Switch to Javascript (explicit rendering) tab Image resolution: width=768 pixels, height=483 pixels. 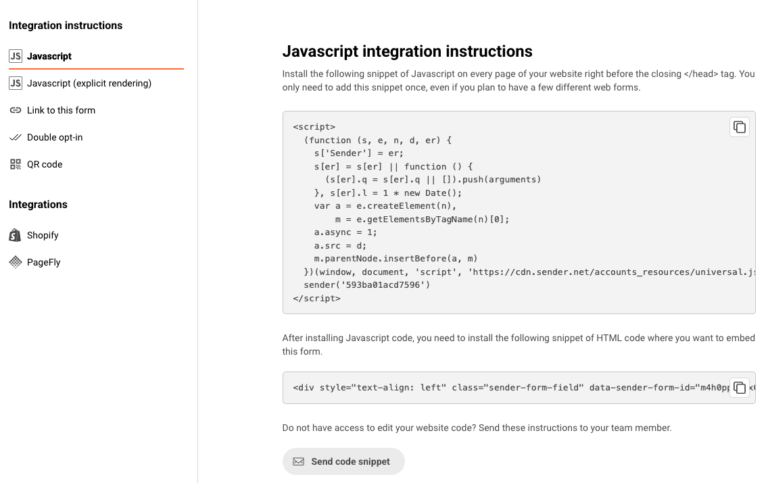[x=90, y=83]
